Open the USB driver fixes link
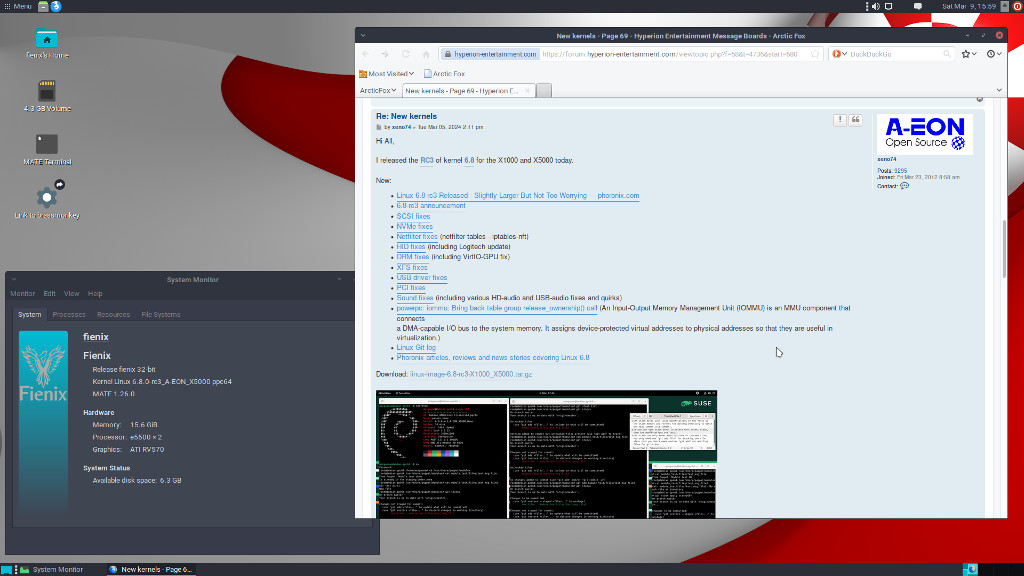Screen dimensions: 1024x576 pyautogui.click(x=422, y=278)
